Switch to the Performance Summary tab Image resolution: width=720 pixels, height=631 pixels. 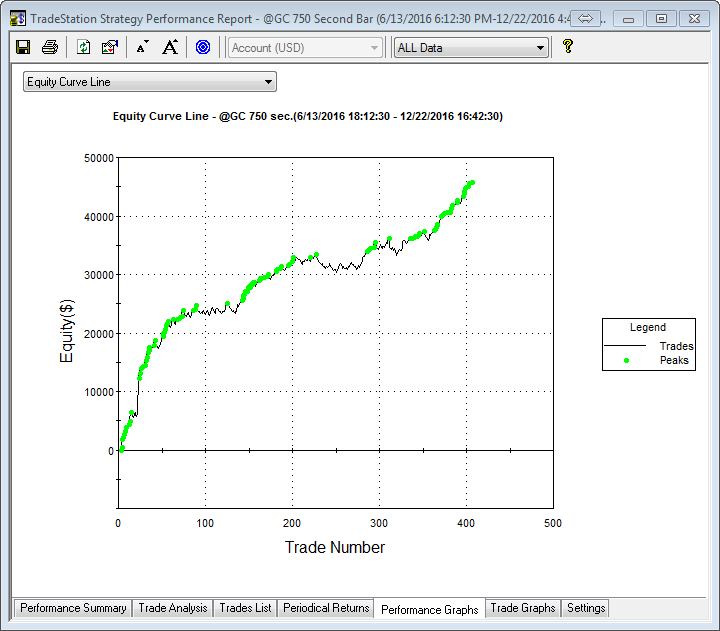point(73,608)
